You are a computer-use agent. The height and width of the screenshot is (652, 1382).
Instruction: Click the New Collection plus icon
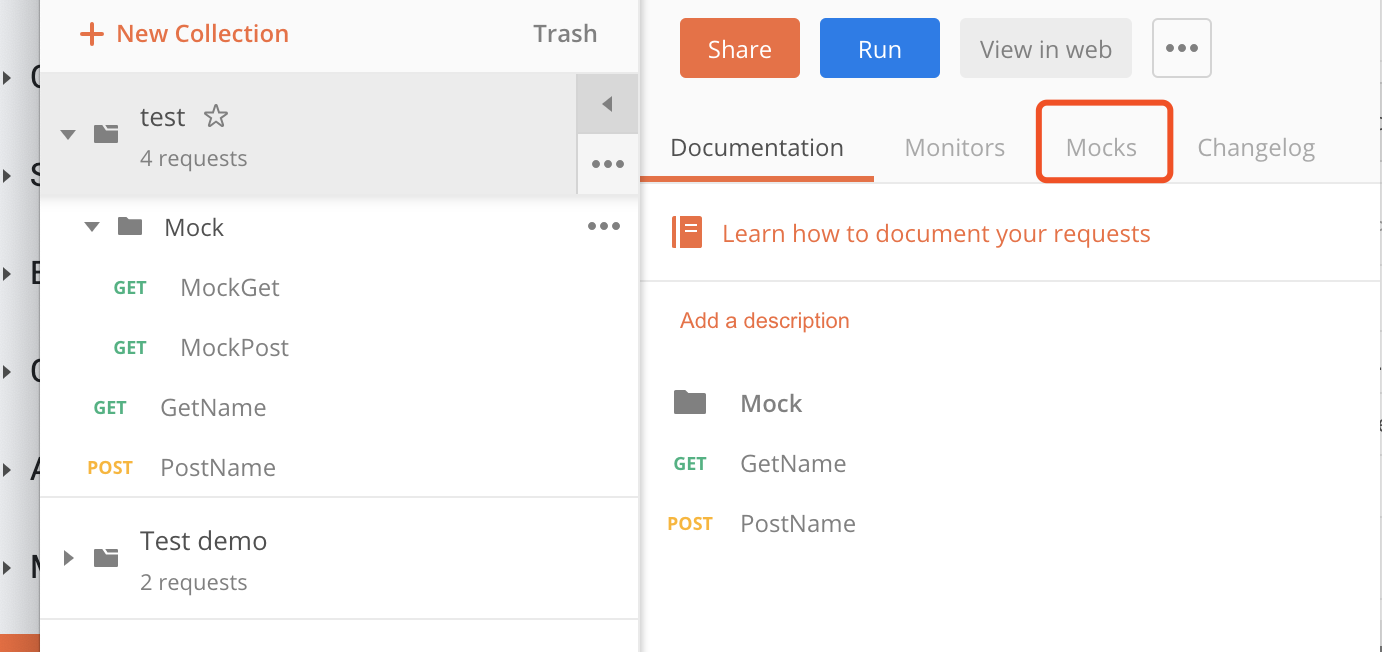[91, 34]
